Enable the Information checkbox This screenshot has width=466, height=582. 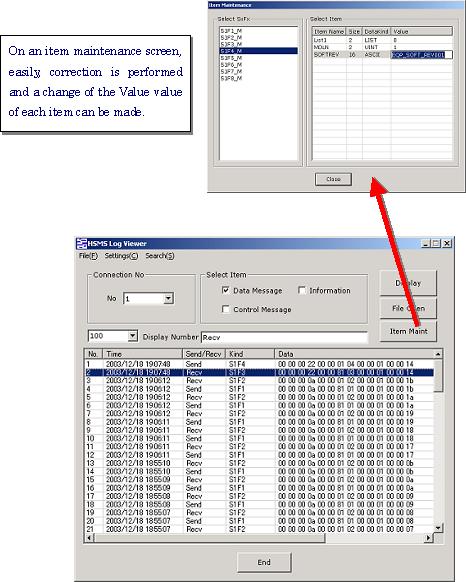[x=302, y=290]
